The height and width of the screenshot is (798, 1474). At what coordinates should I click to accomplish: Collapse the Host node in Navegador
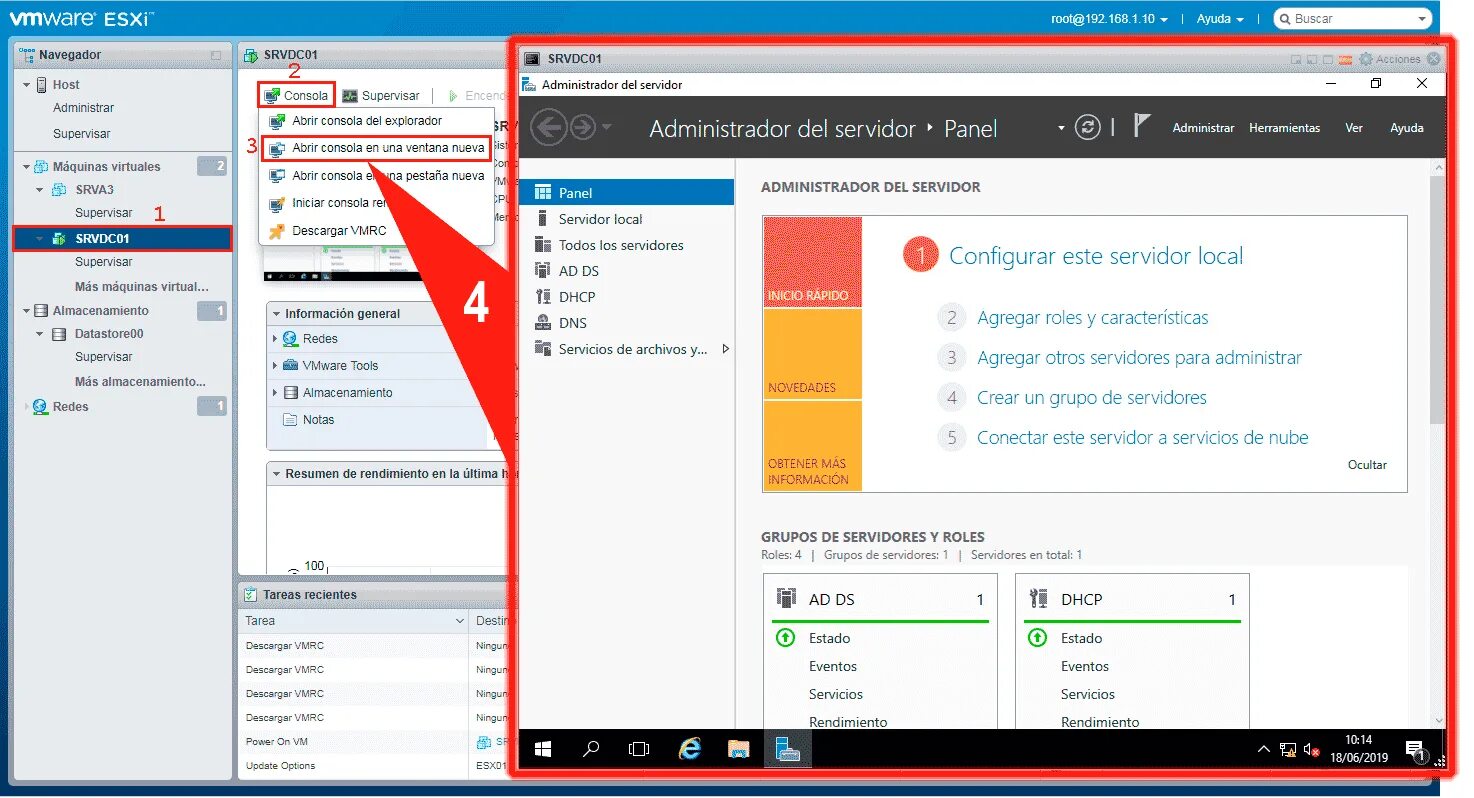(27, 85)
